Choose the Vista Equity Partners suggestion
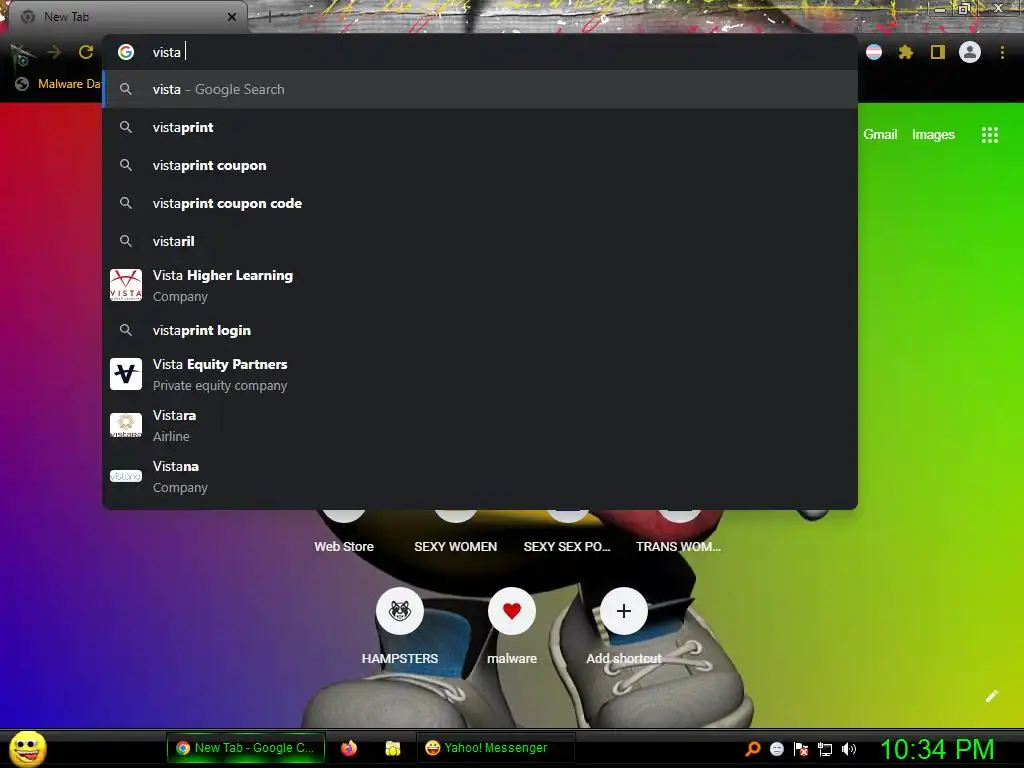 [480, 374]
